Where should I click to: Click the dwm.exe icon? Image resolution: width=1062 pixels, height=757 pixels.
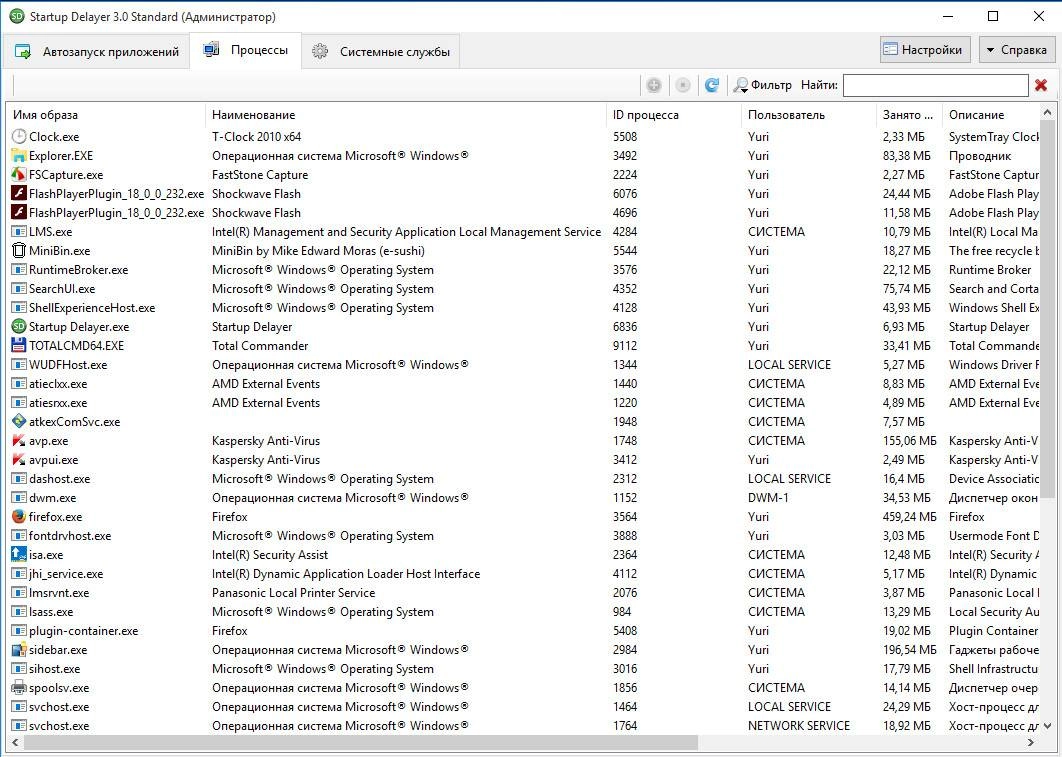(x=19, y=497)
